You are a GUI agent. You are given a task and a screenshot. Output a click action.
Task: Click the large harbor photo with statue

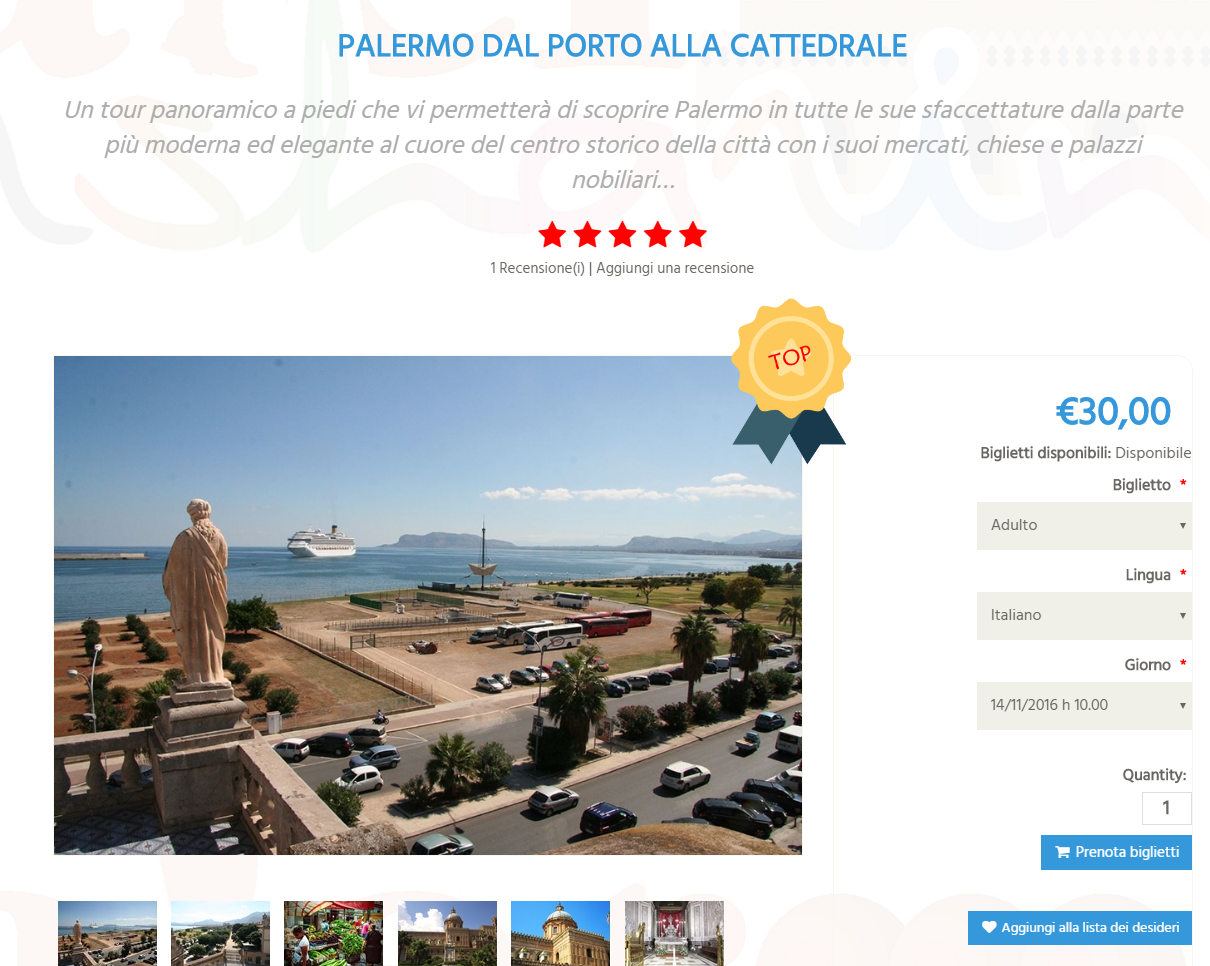tap(428, 605)
